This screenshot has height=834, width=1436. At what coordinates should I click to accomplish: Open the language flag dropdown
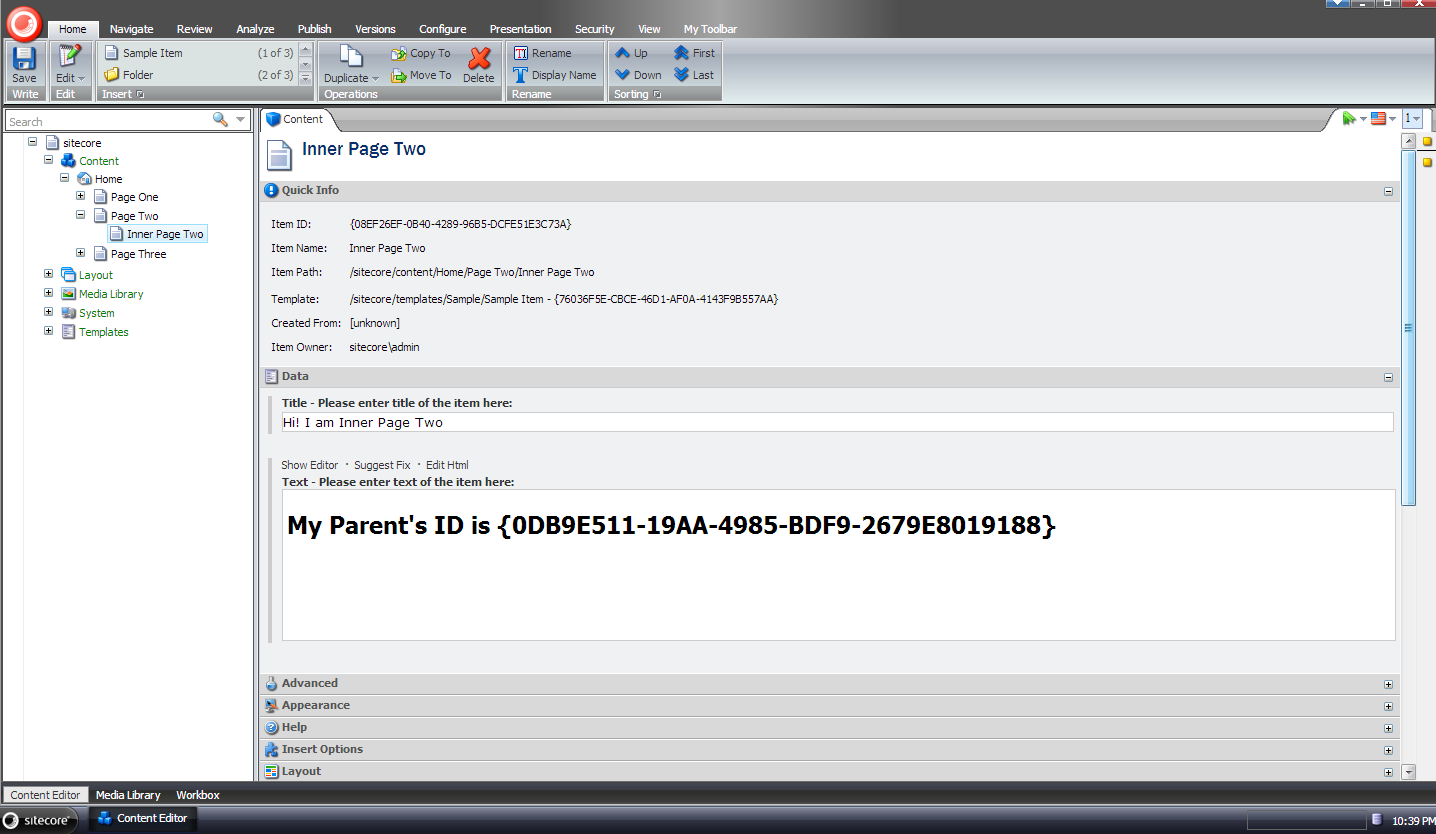coord(1384,119)
